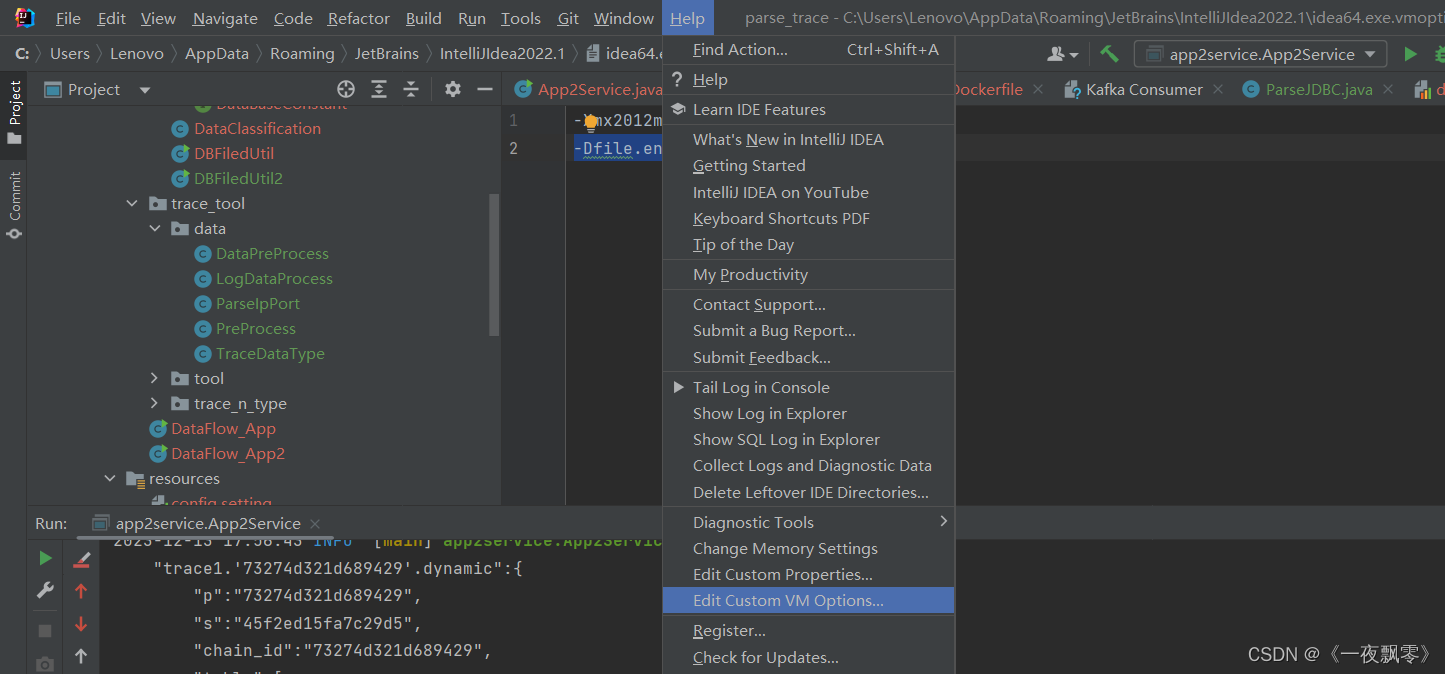Click the gray up arrow in Run panel
The height and width of the screenshot is (674, 1445).
click(x=81, y=657)
